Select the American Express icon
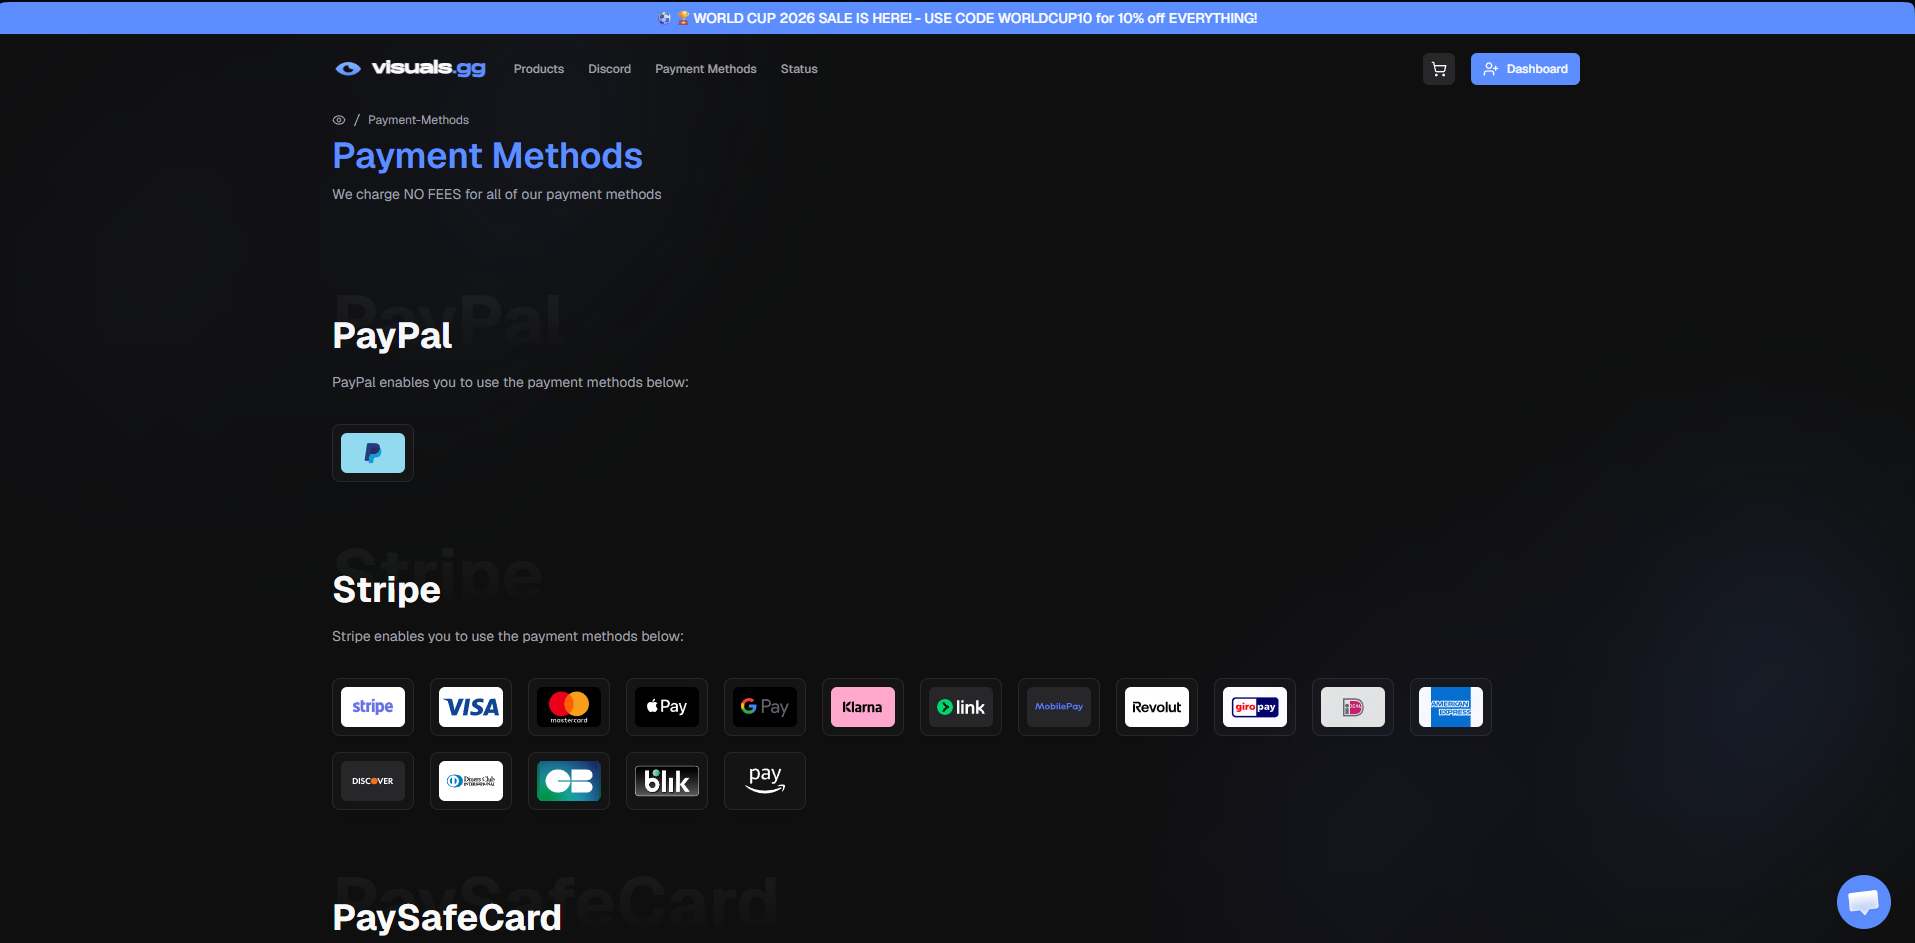Screen dimensions: 1915x943 point(1451,707)
